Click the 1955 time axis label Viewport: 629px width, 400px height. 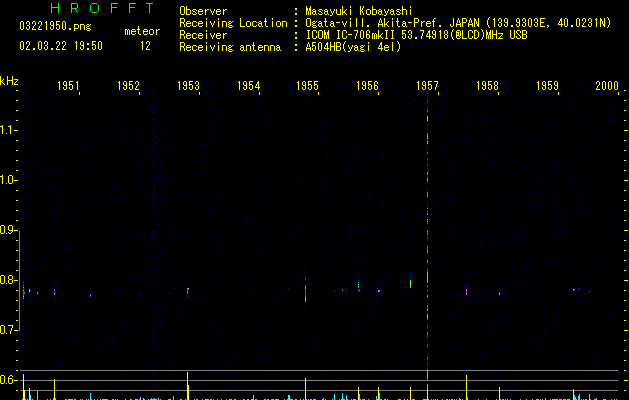[307, 86]
